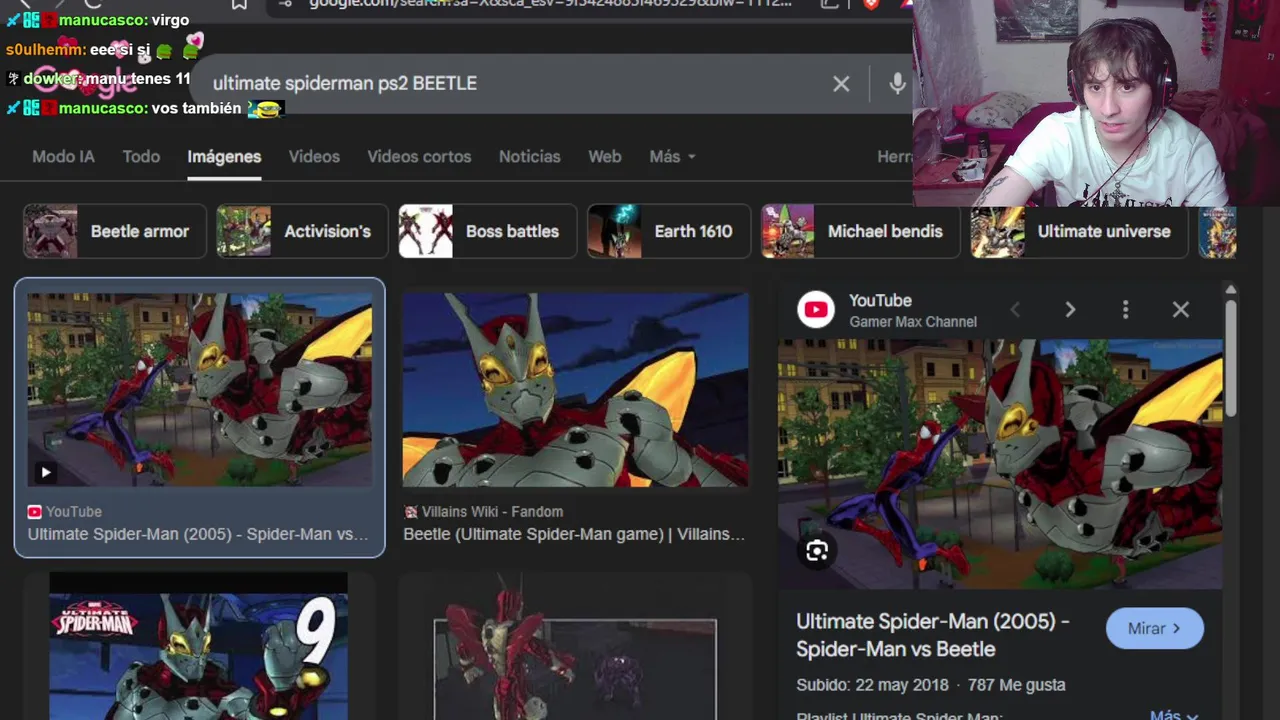Open the Ultimate Spider-Man thumbnail with number 9
The image size is (1280, 720).
198,646
